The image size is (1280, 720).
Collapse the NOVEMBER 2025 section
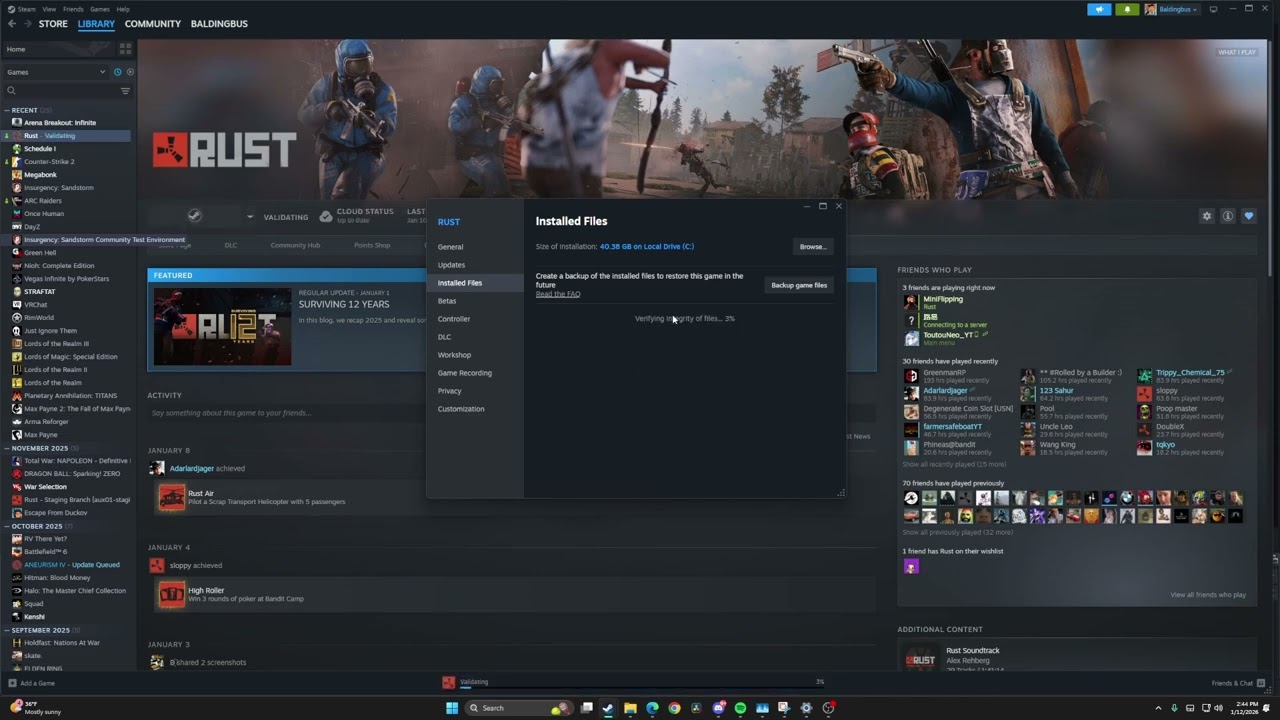point(8,448)
